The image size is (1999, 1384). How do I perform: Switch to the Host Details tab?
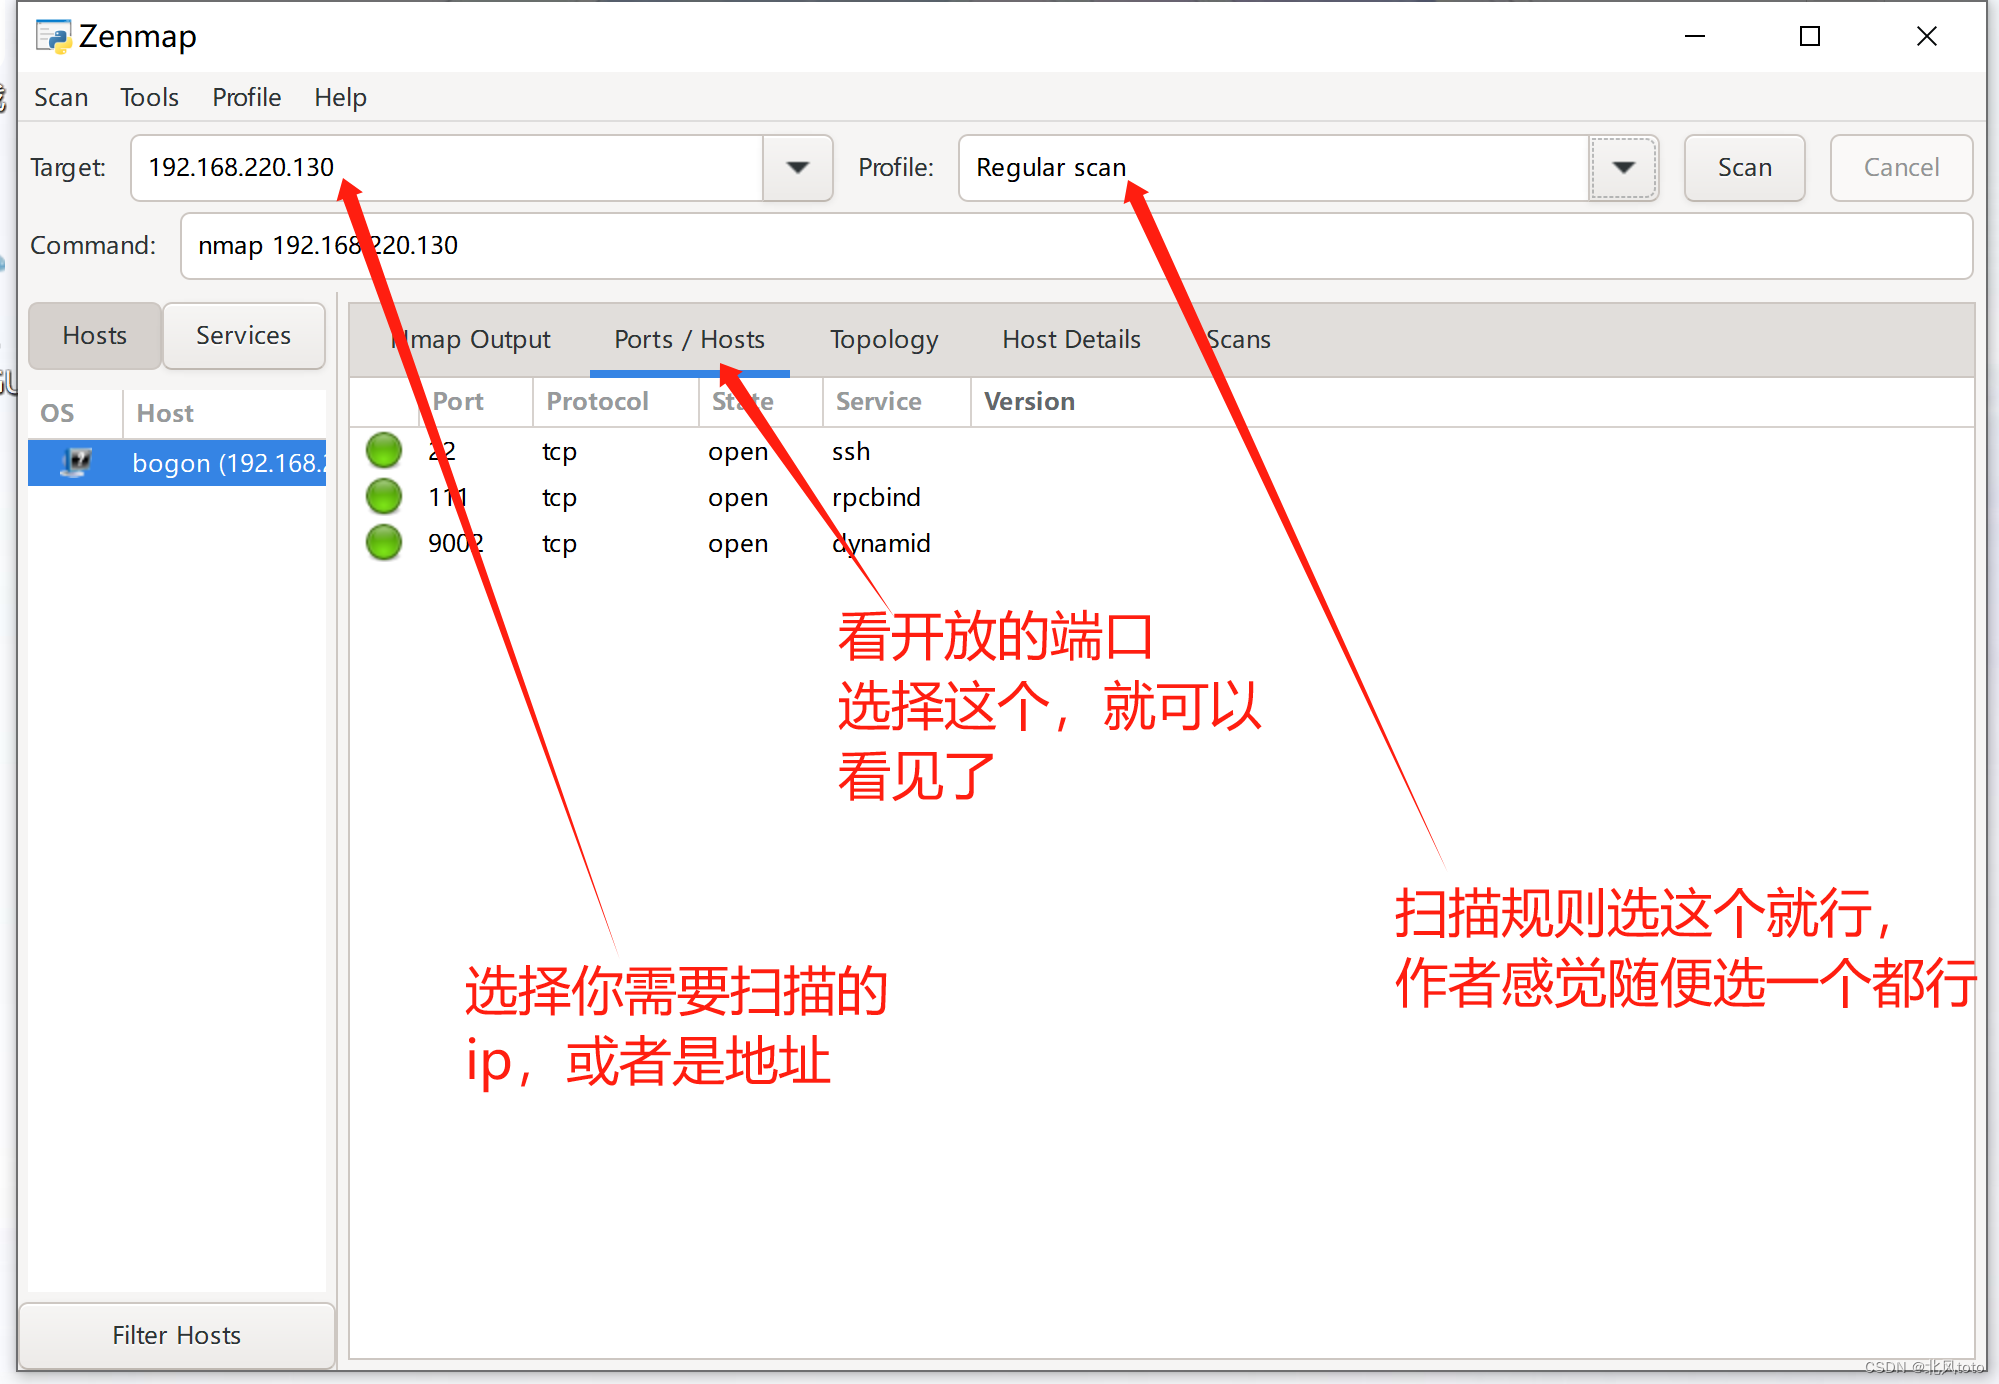click(1071, 340)
